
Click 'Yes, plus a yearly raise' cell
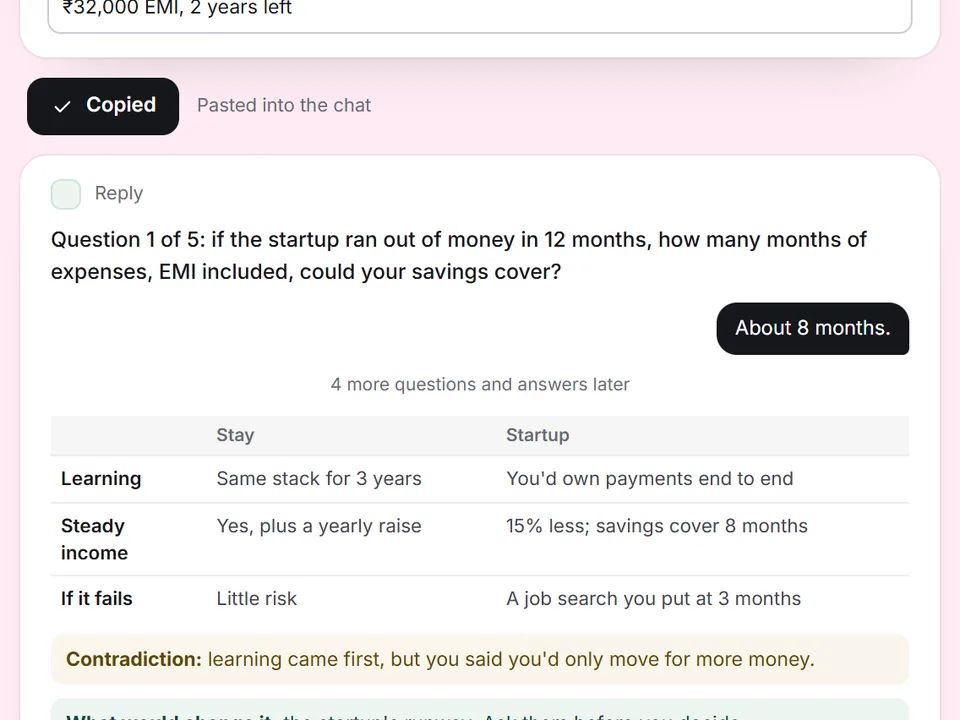tap(319, 526)
